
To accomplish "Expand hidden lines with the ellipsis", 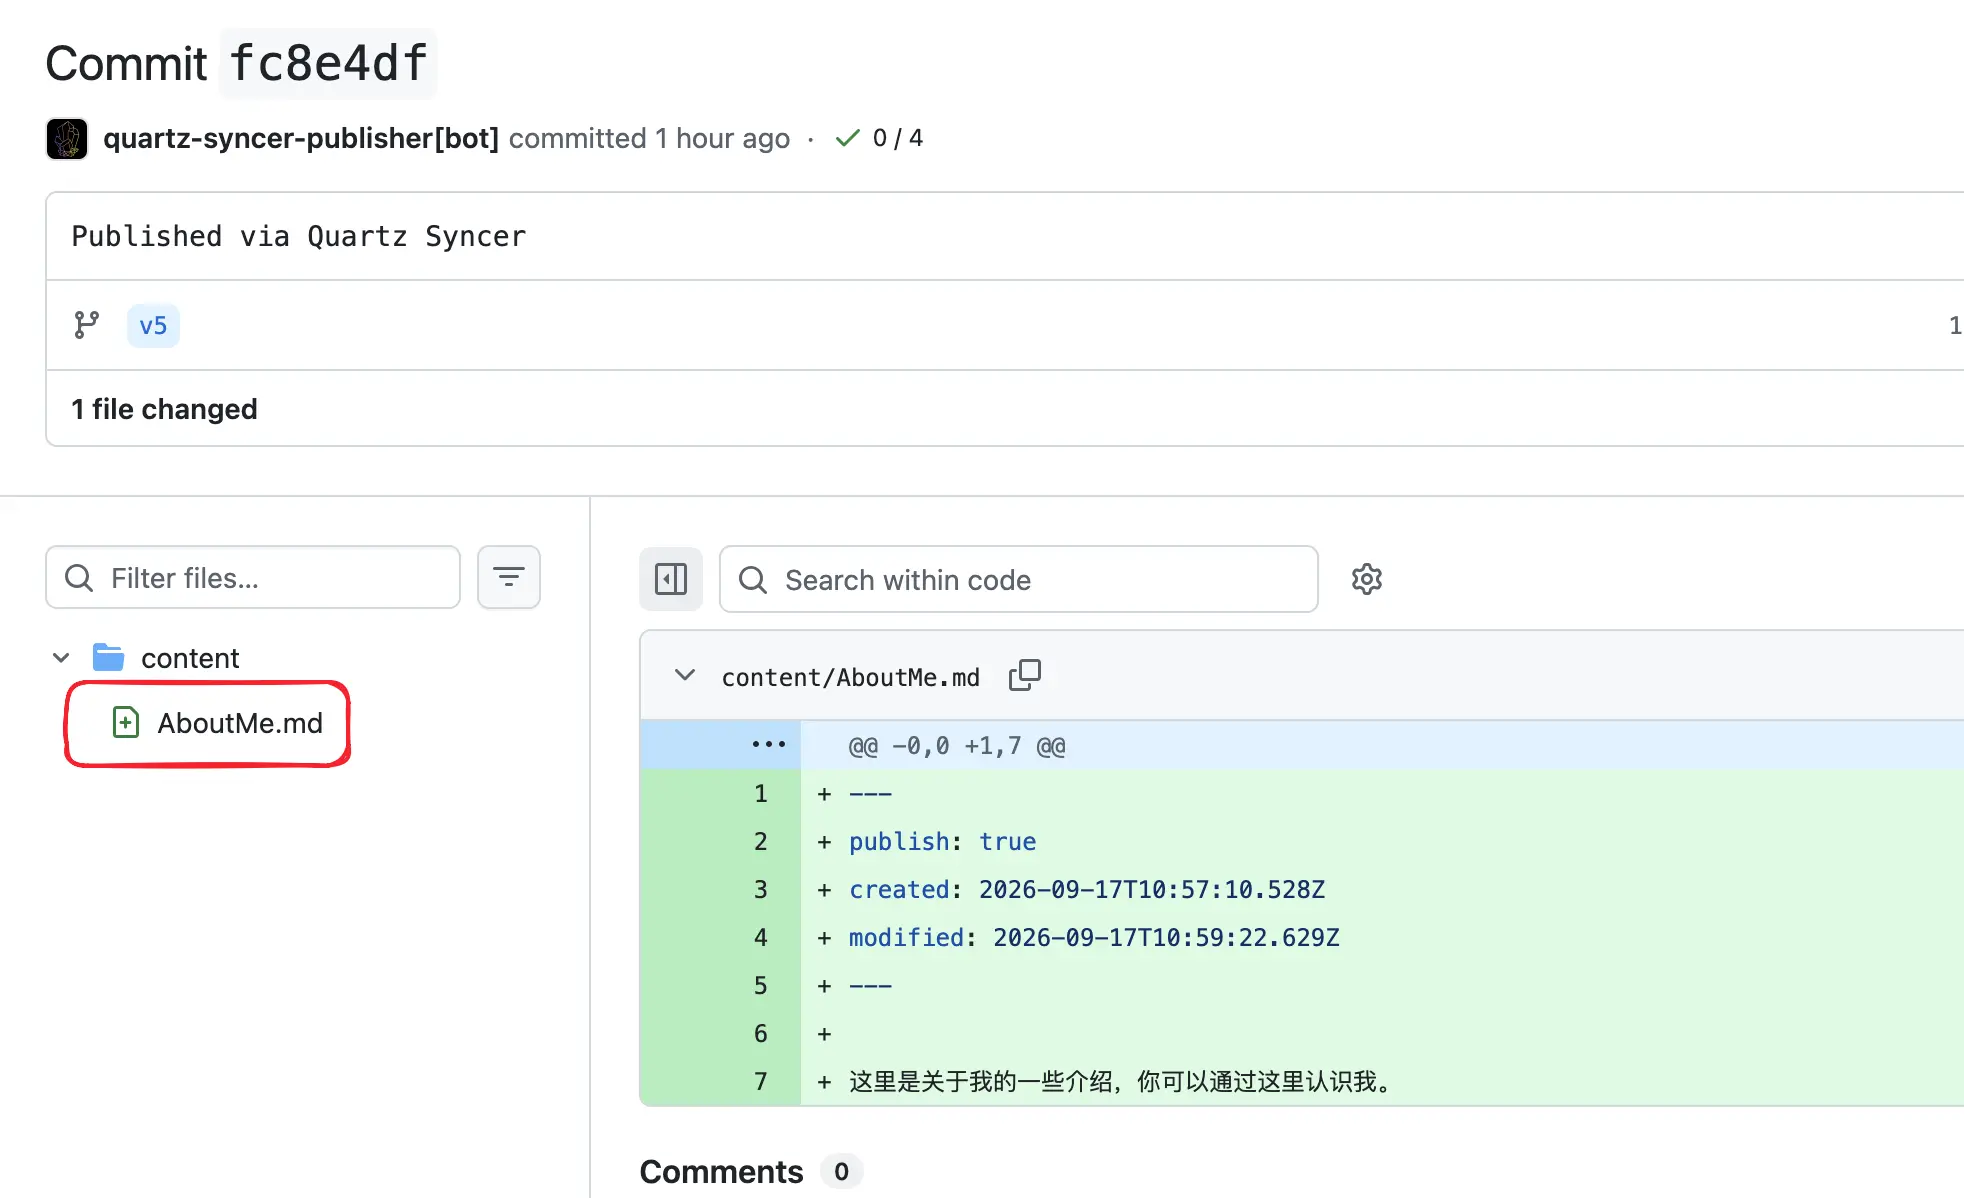I will tap(768, 744).
